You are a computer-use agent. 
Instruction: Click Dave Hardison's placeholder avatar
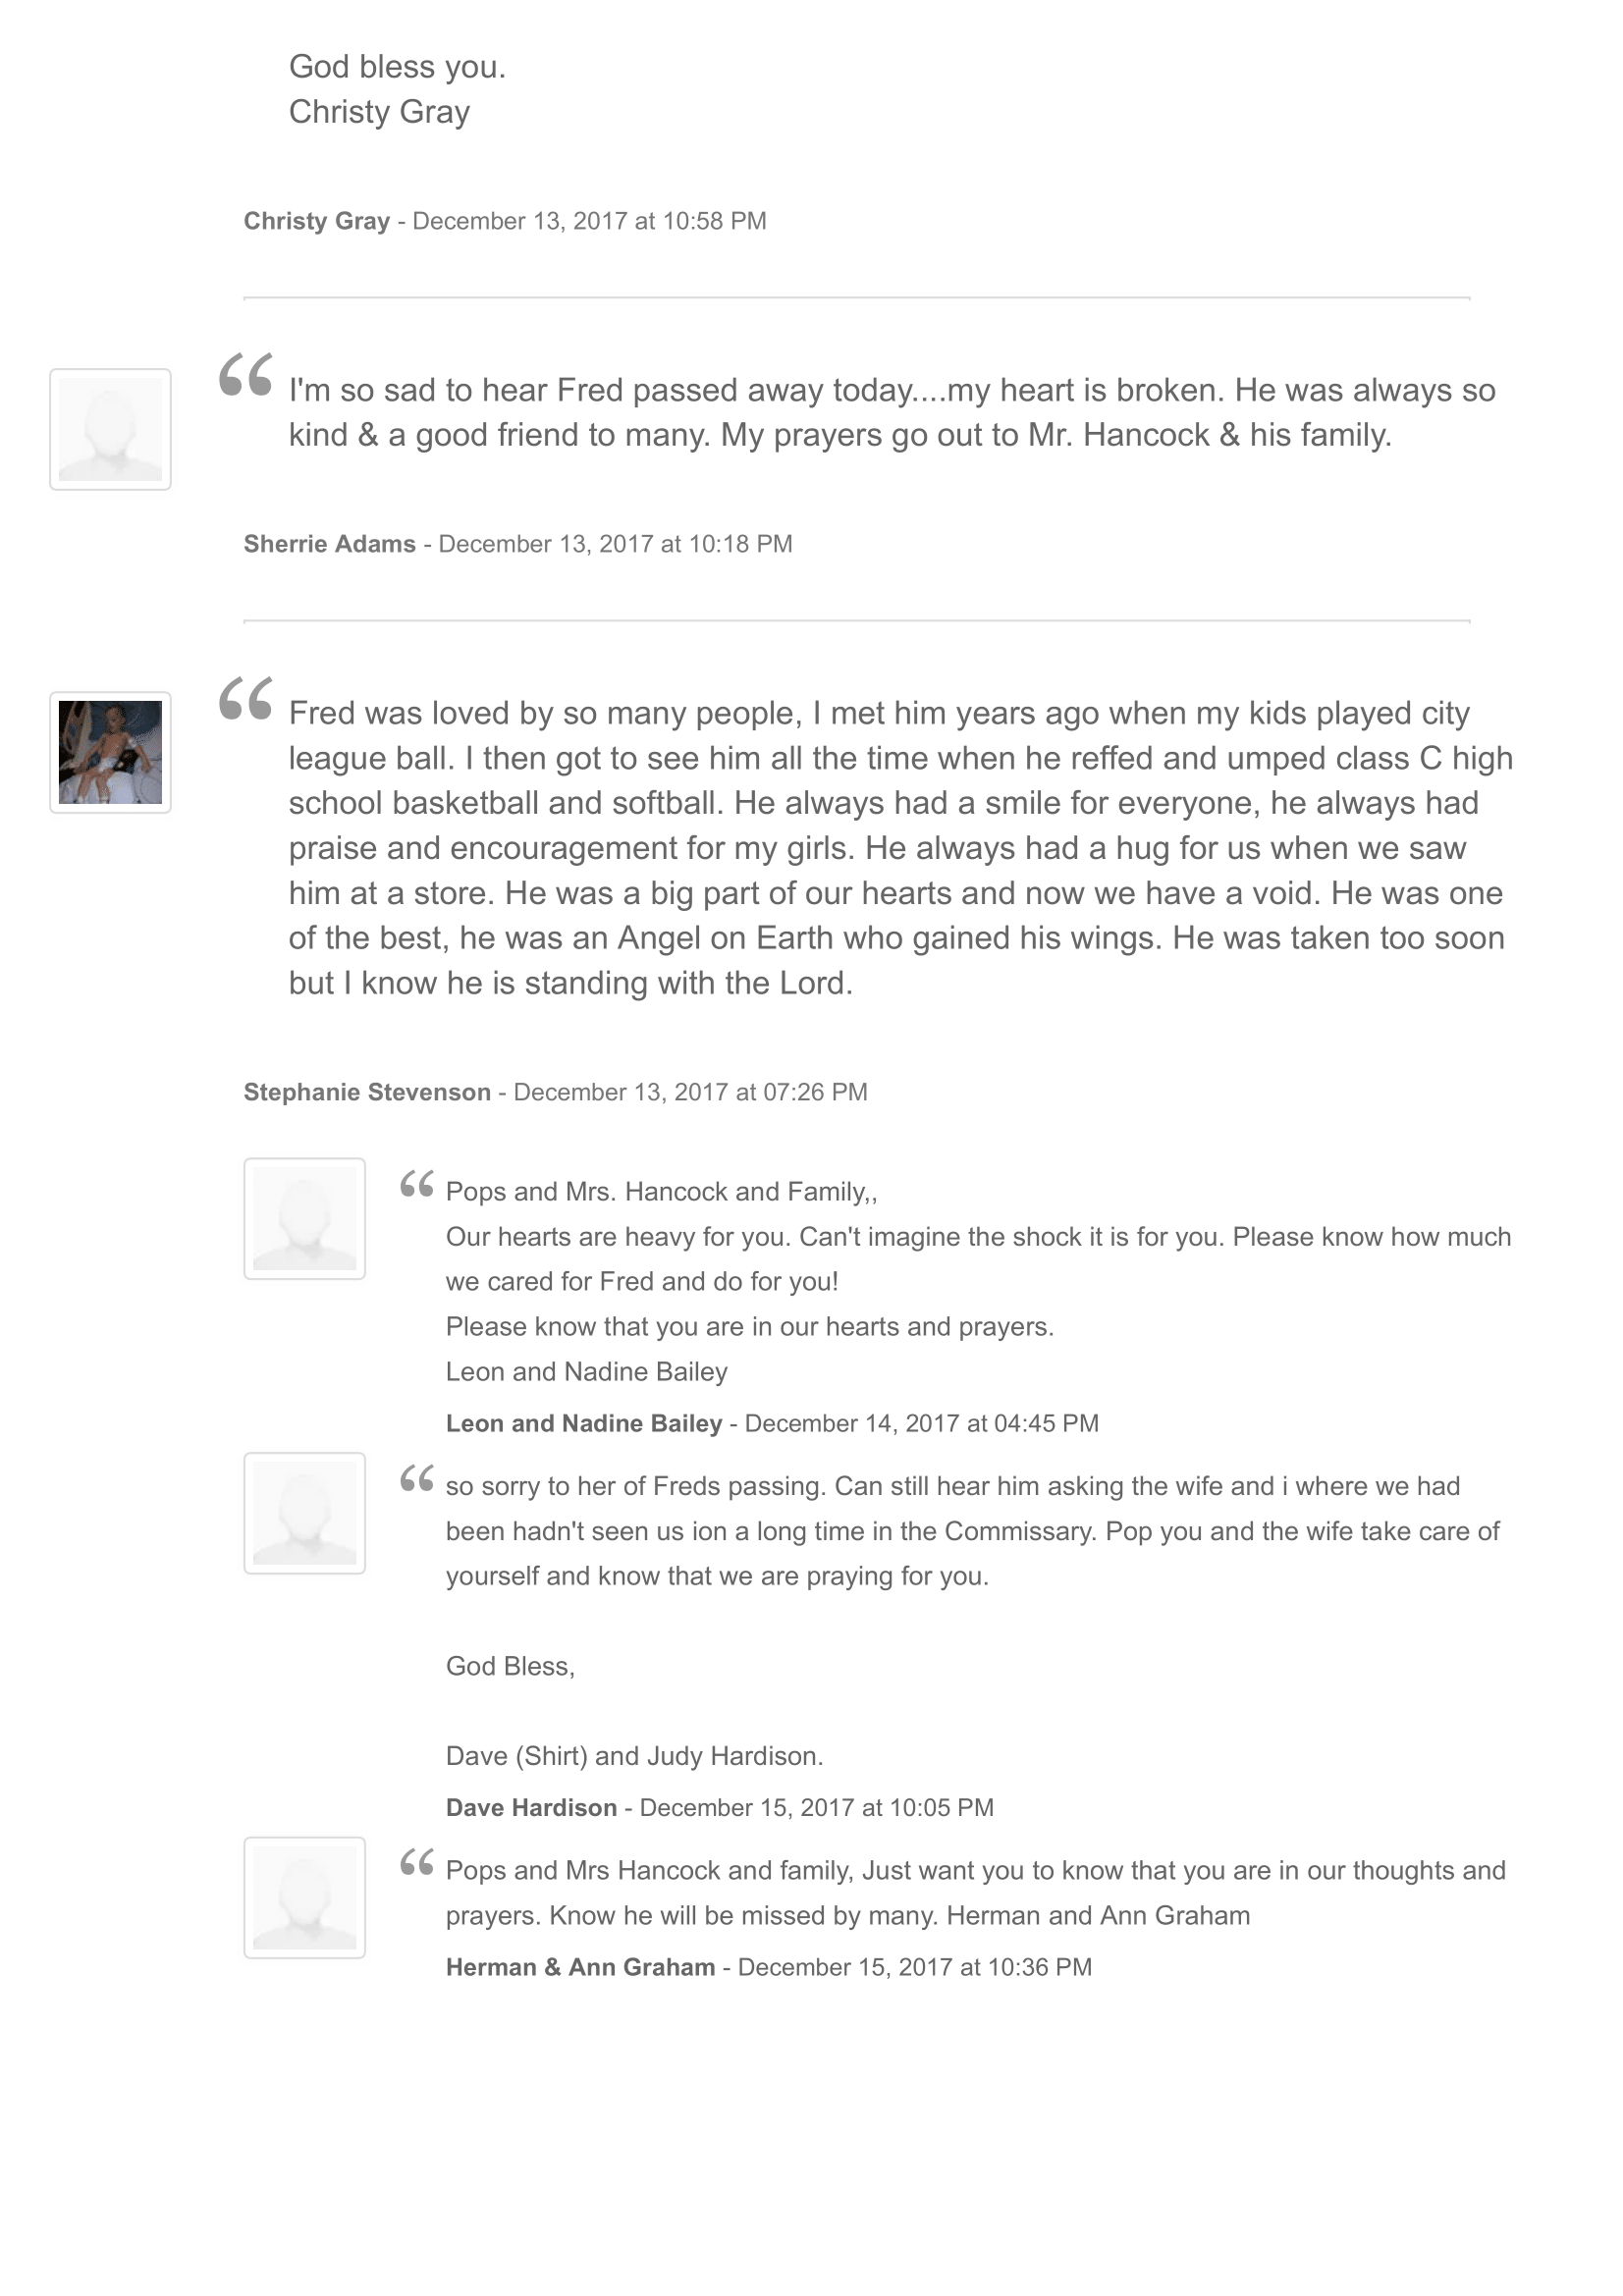304,1513
